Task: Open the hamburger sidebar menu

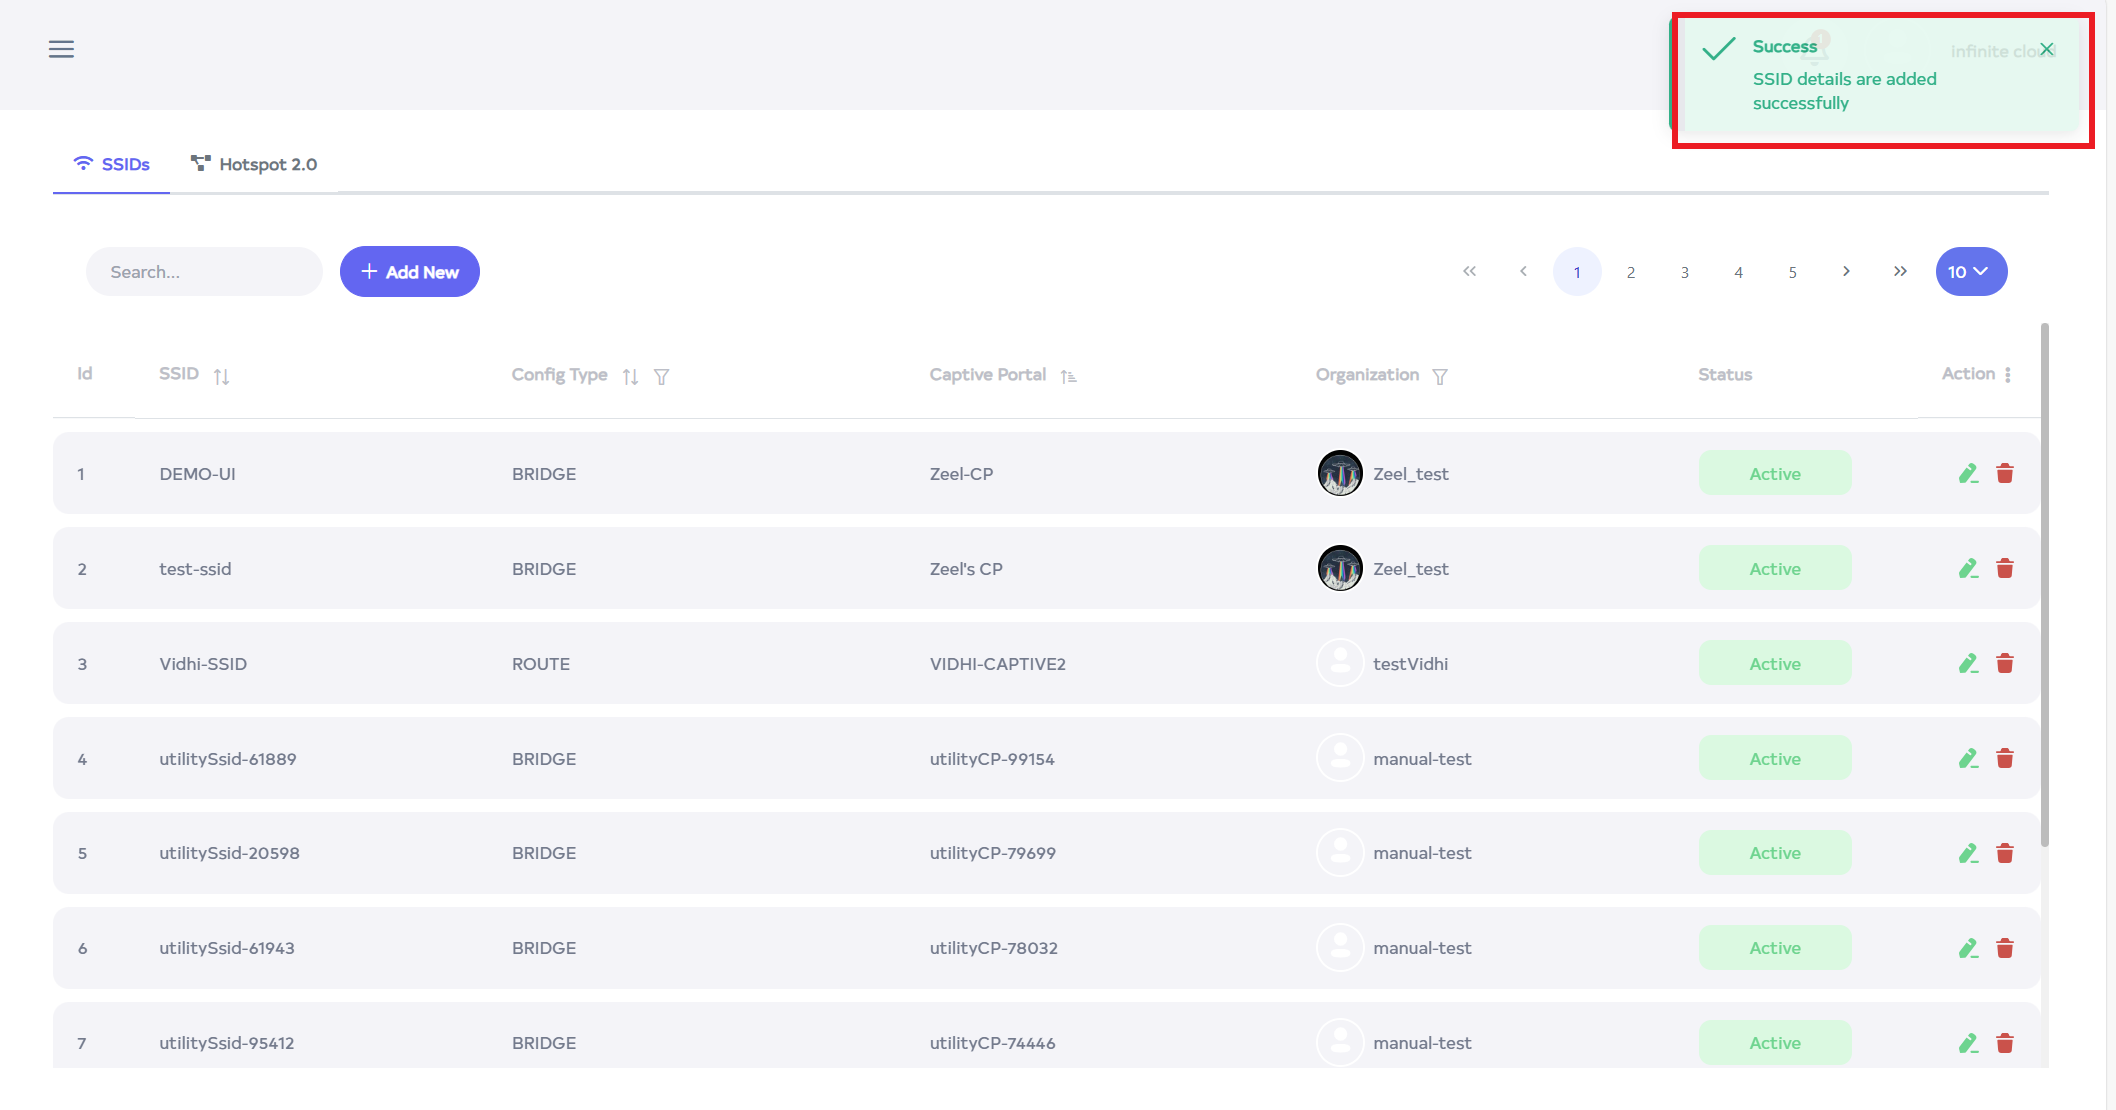Action: (x=61, y=49)
